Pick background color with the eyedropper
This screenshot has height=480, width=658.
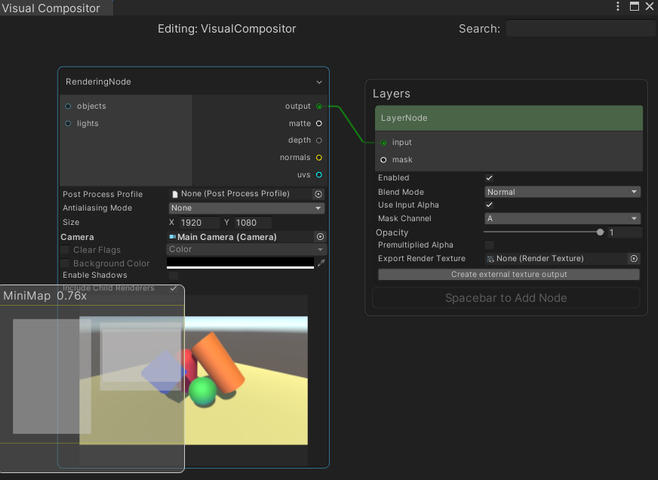[x=321, y=263]
